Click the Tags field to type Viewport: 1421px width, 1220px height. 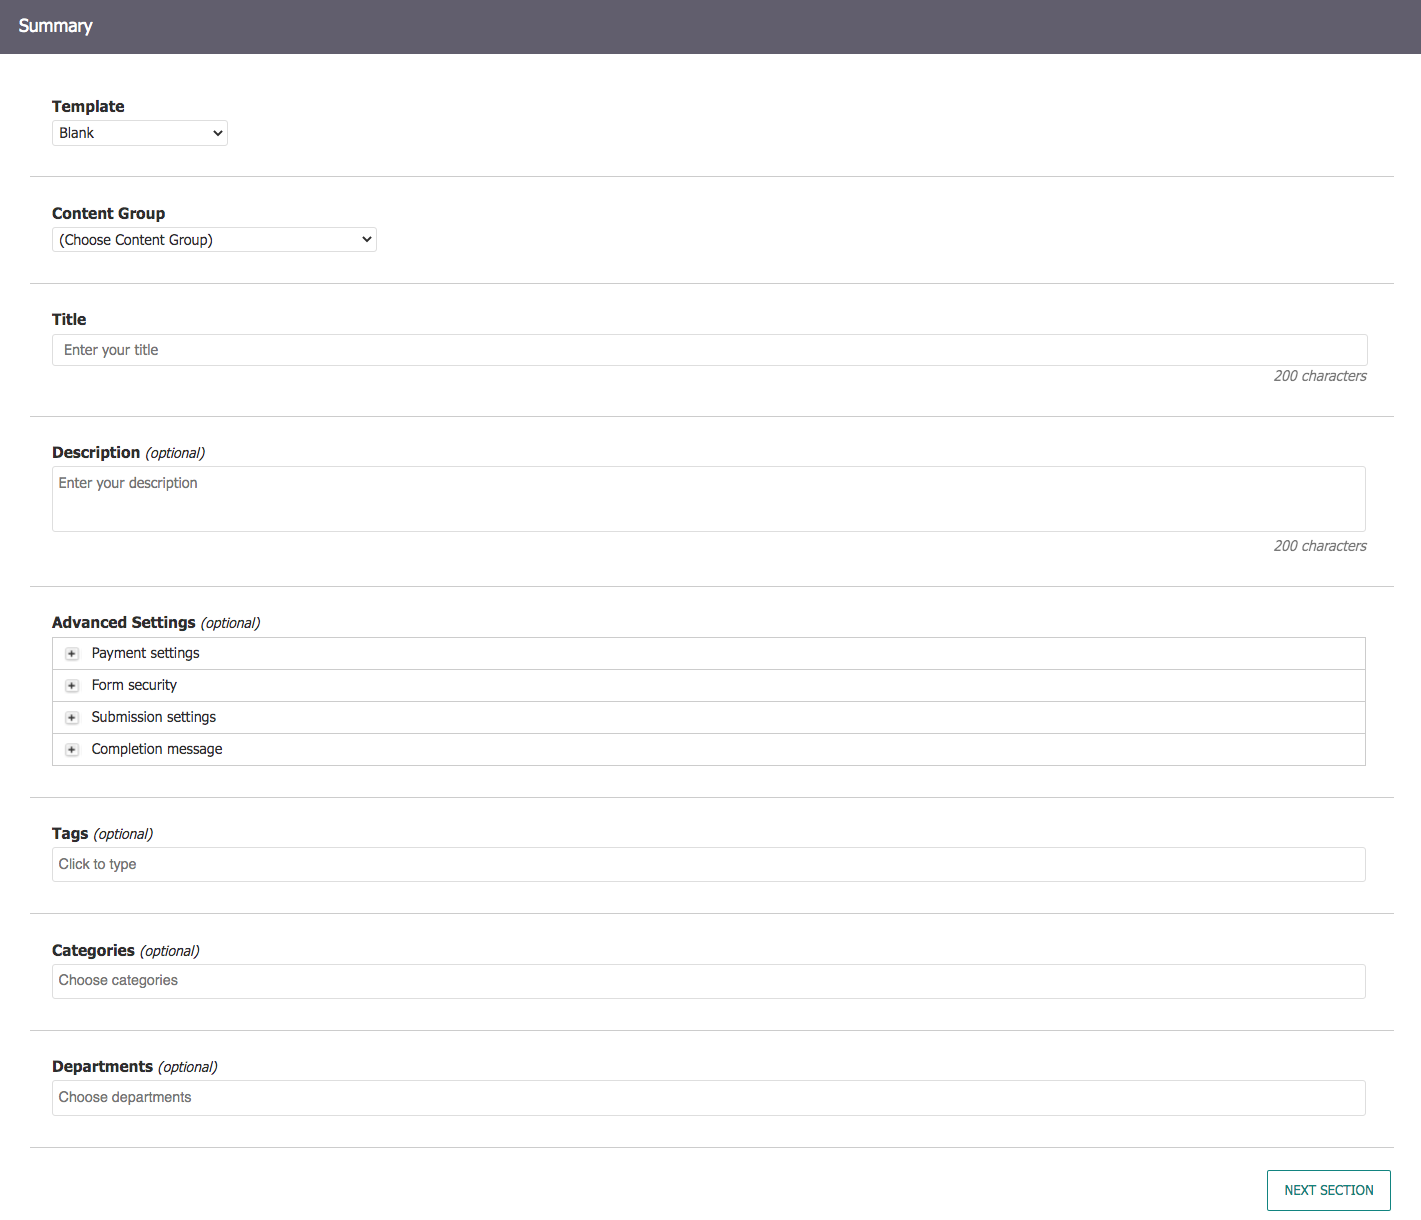(708, 864)
